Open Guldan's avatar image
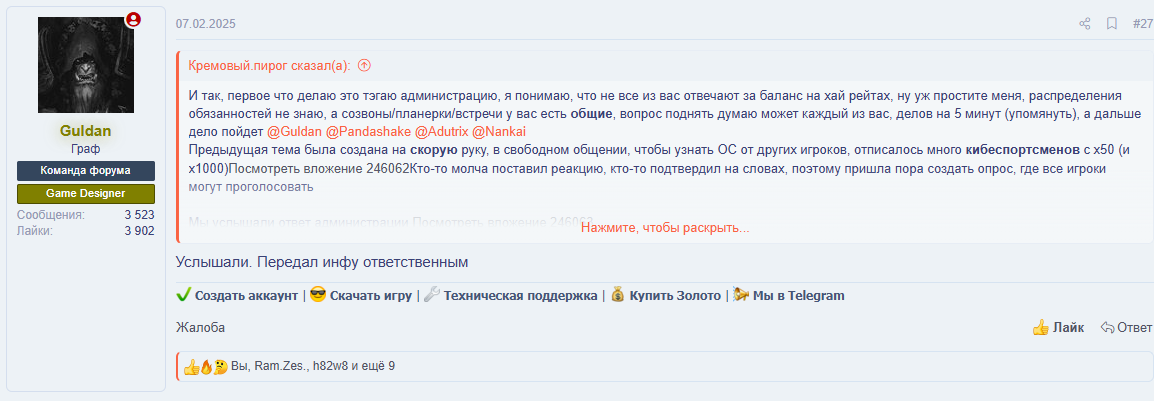Viewport: 1154px width, 401px height. click(x=85, y=65)
